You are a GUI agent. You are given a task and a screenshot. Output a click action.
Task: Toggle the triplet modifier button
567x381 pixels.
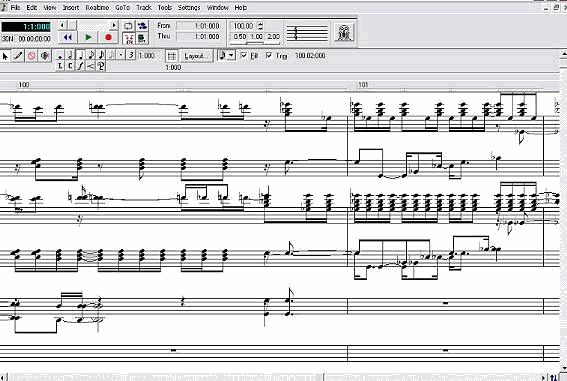[x=131, y=55]
